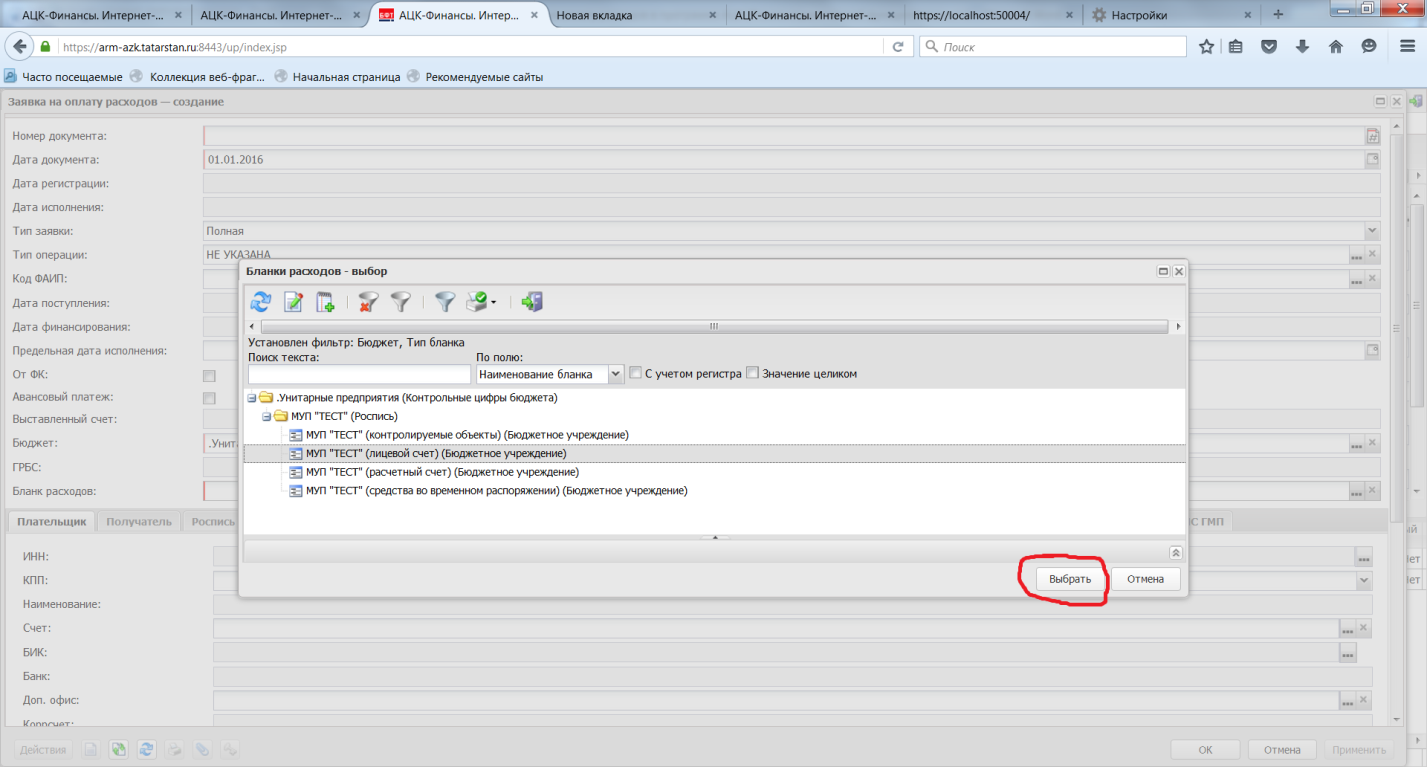
Task: Click the printer icon in dialog toolbar
Action: click(478, 302)
